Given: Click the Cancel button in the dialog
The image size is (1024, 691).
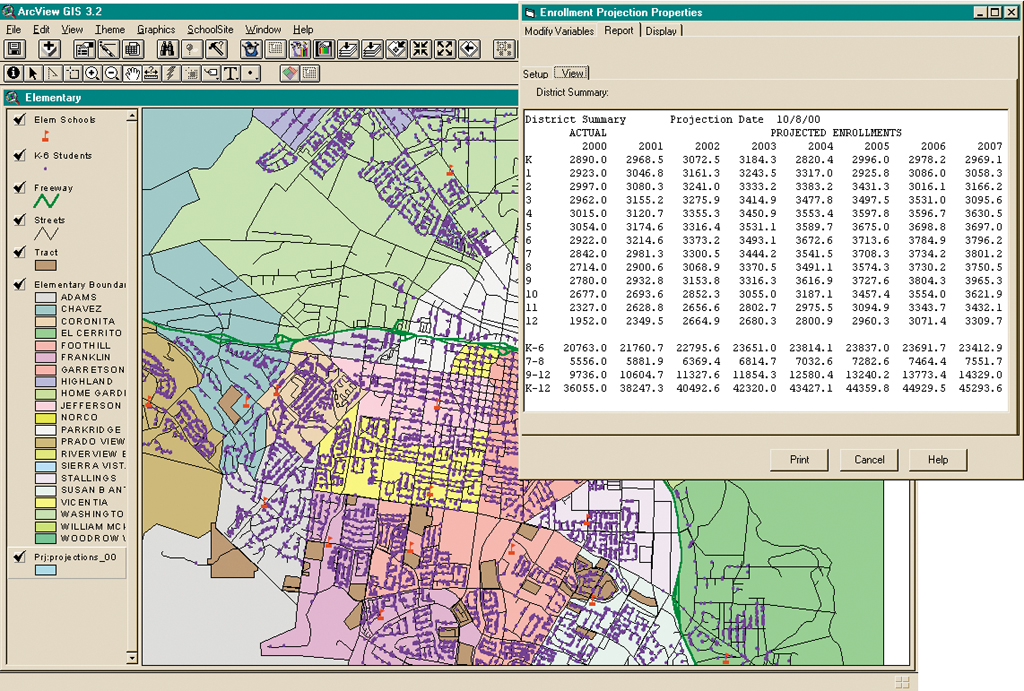Looking at the screenshot, I should 869,460.
